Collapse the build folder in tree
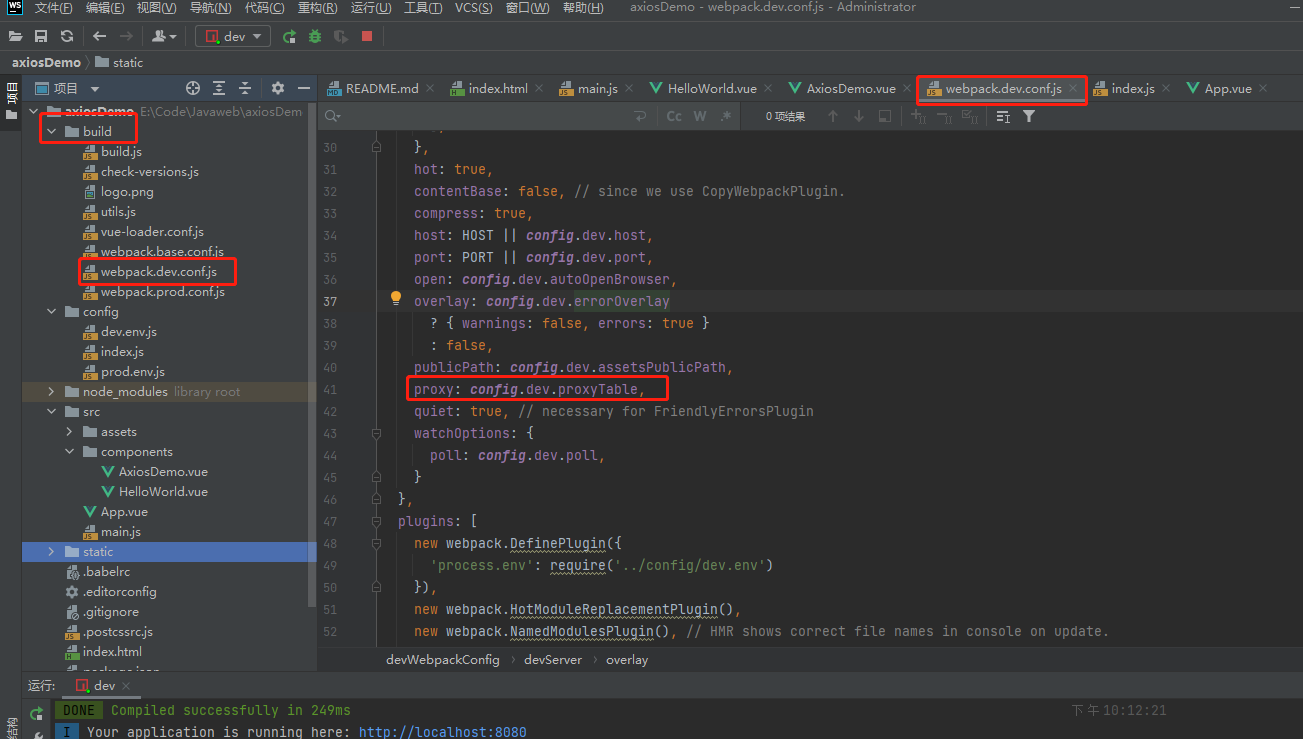This screenshot has height=739, width=1303. pyautogui.click(x=52, y=131)
